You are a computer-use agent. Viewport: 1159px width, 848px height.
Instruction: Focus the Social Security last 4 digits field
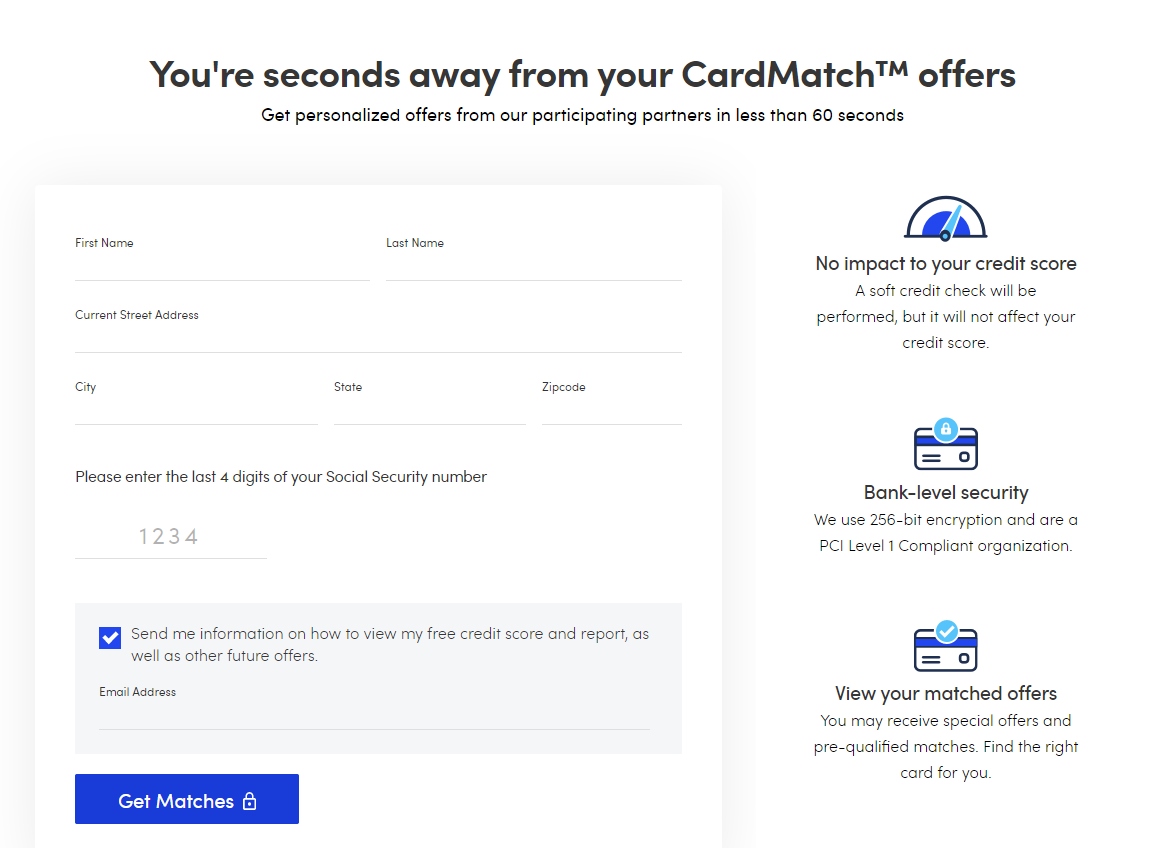(170, 537)
